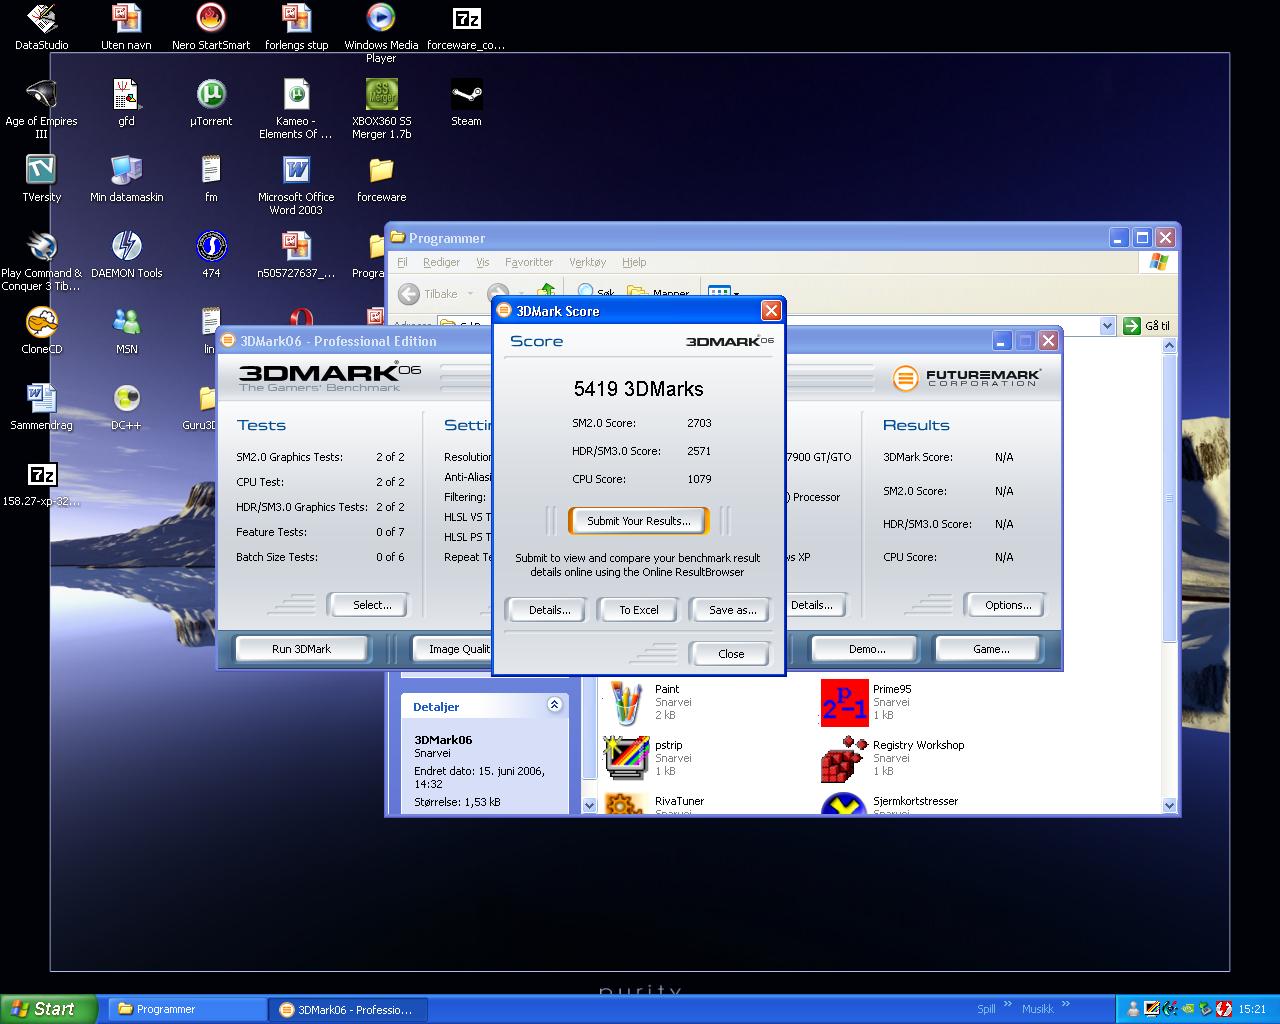Select the Prime95 shortcut in Programmer

[868, 702]
